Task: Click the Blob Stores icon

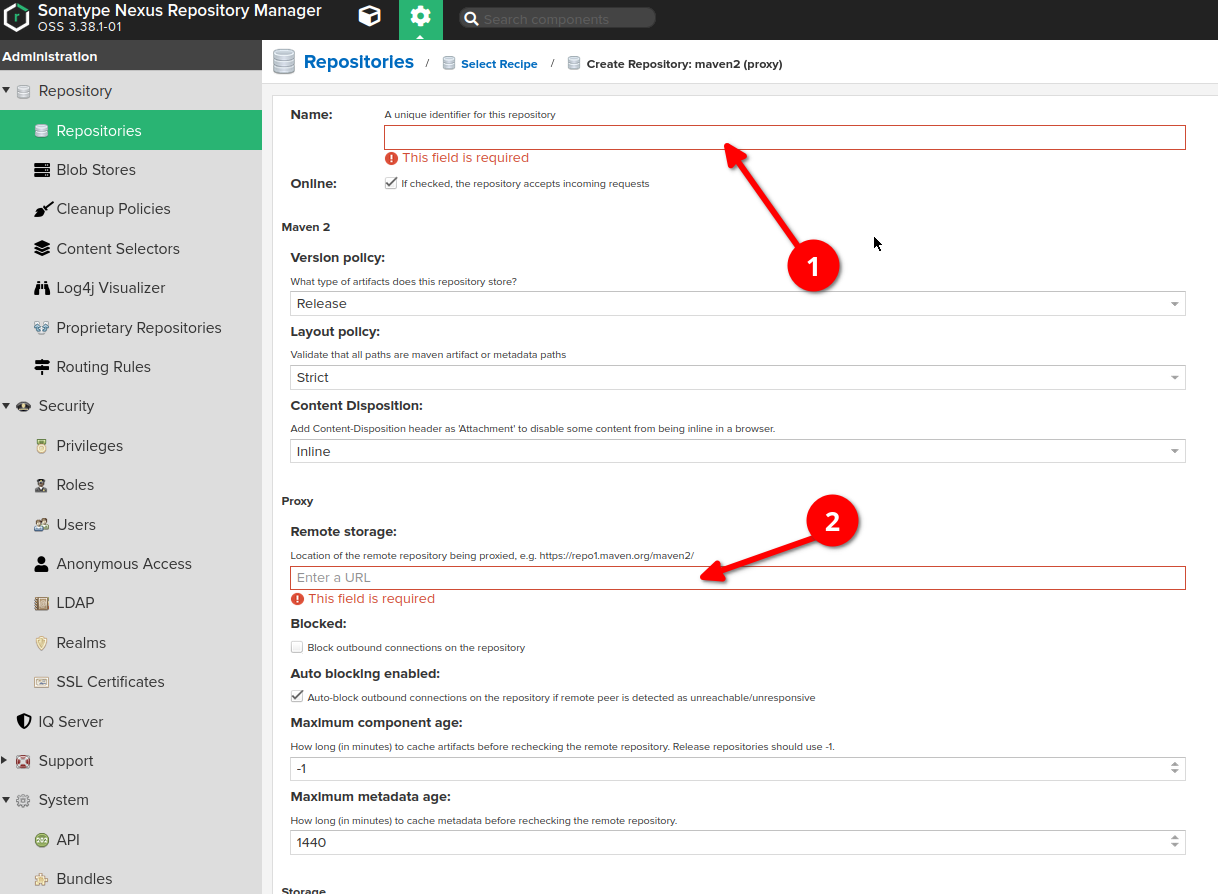Action: pyautogui.click(x=41, y=170)
